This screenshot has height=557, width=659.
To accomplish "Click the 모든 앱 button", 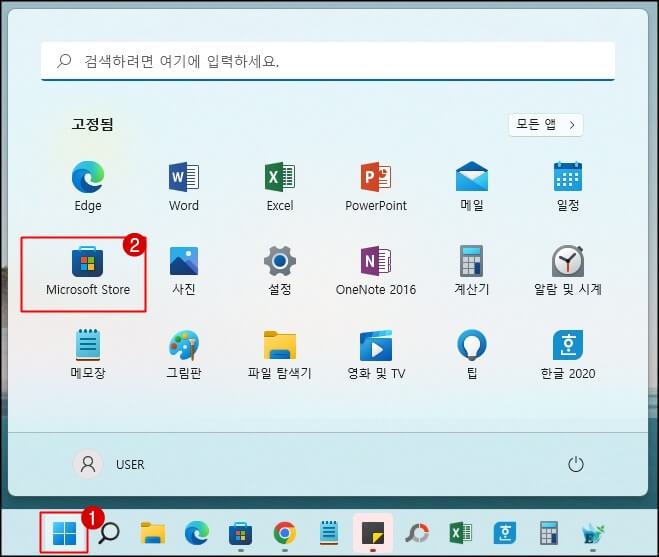I will tap(546, 125).
